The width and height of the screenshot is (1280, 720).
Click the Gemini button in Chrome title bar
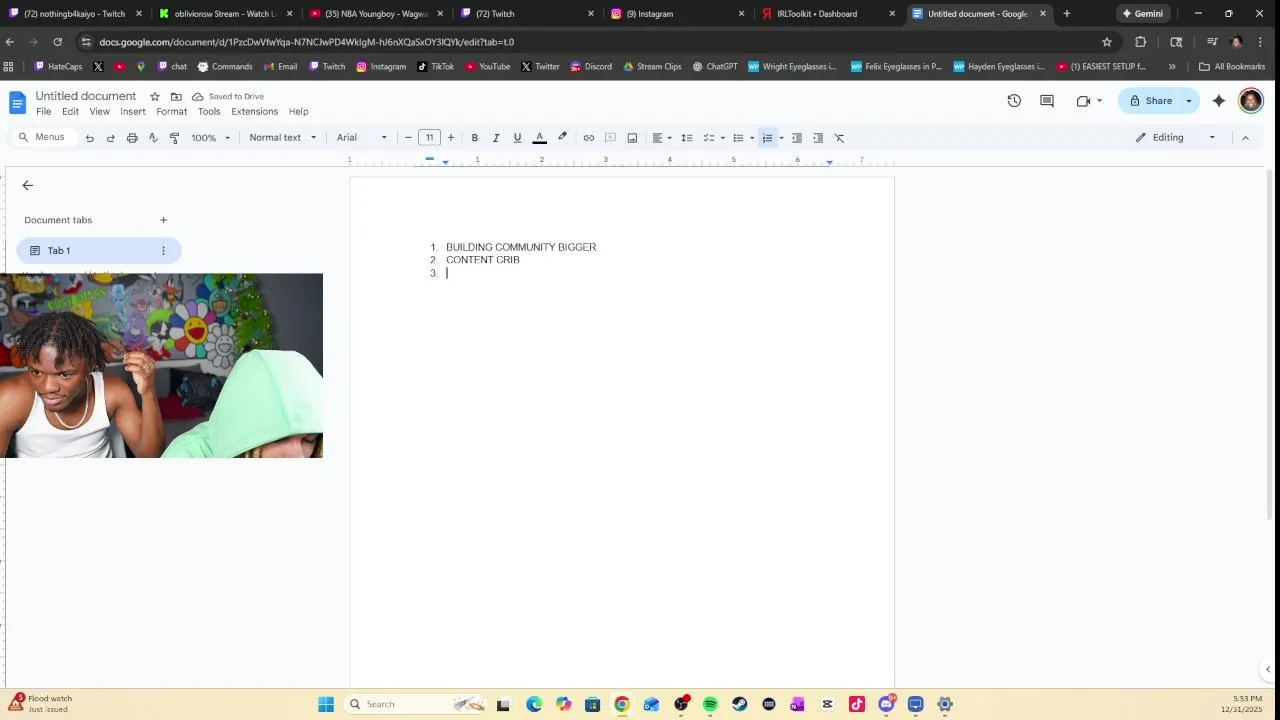tap(1142, 14)
